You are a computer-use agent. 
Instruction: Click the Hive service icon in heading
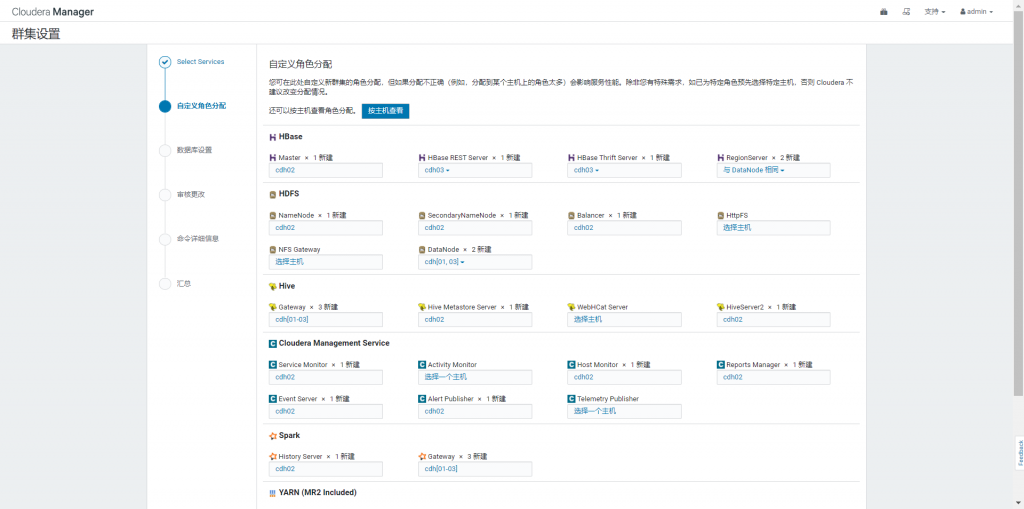point(273,286)
